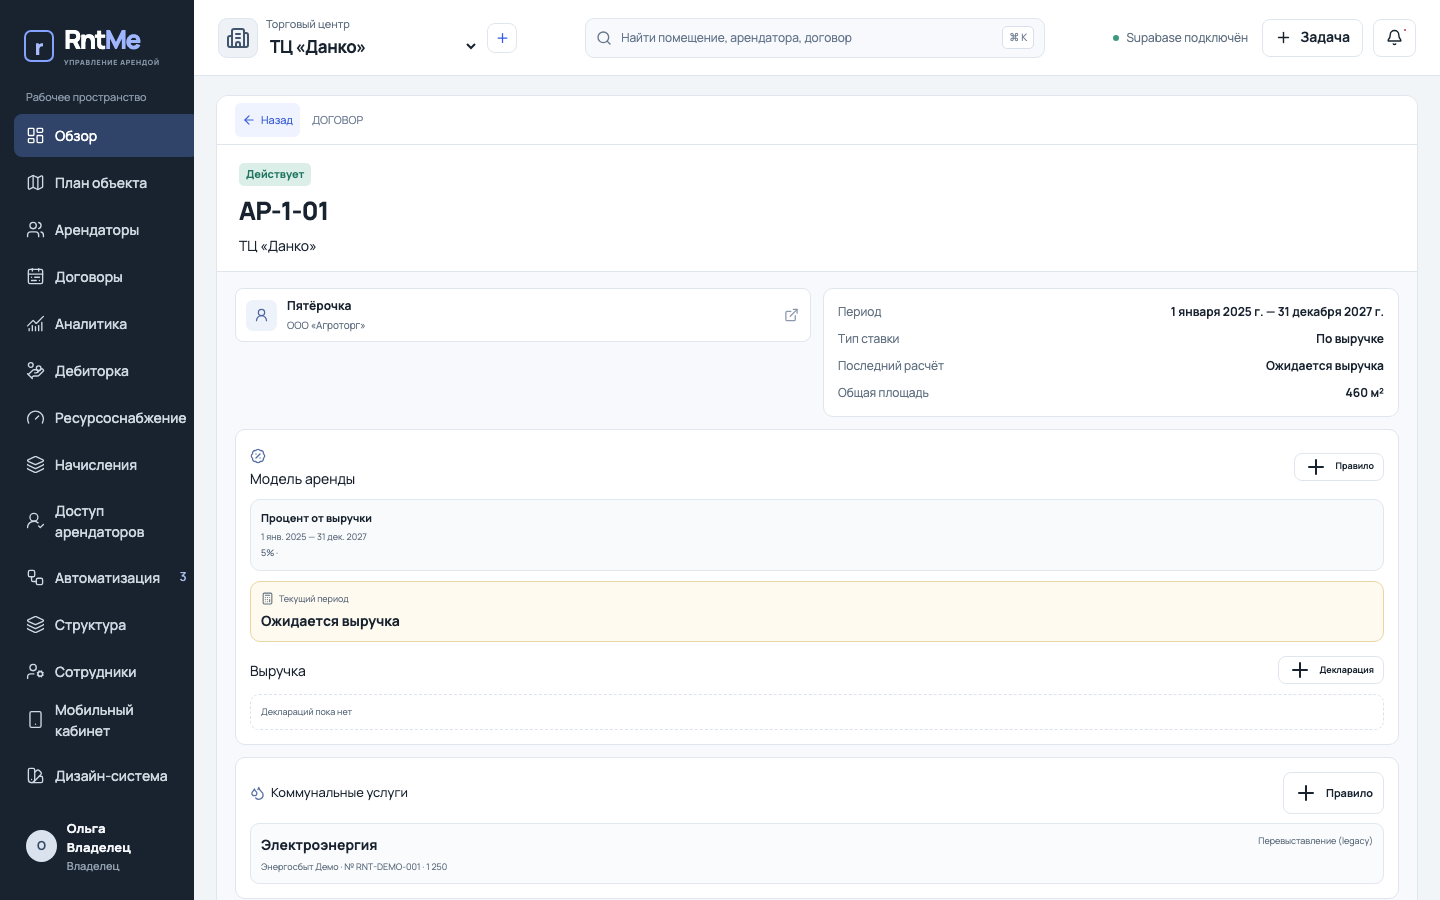Add Правило to Коммунальные услуги

pos(1333,793)
